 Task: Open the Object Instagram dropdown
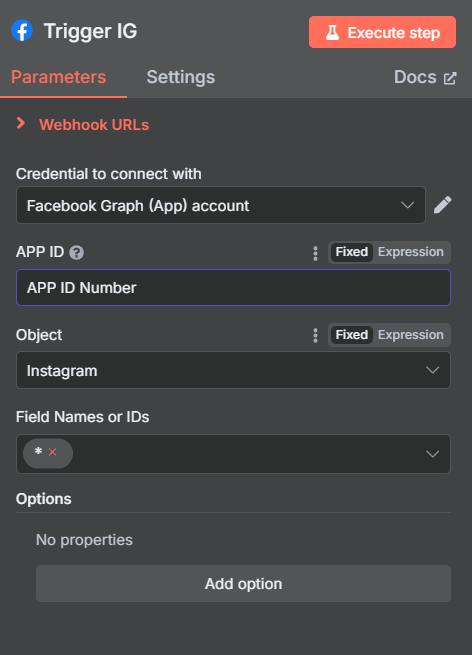click(x=233, y=370)
